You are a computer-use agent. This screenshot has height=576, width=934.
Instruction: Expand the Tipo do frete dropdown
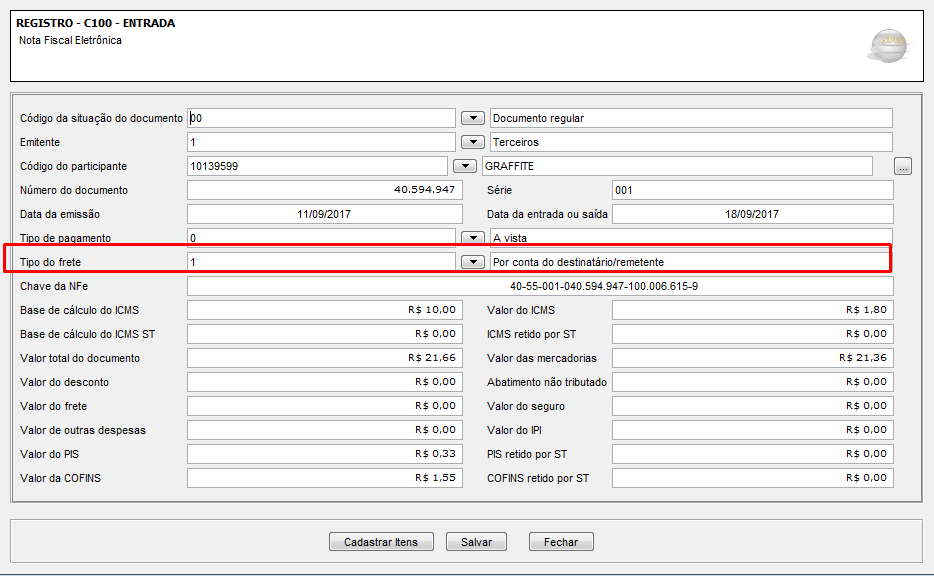pyautogui.click(x=472, y=262)
